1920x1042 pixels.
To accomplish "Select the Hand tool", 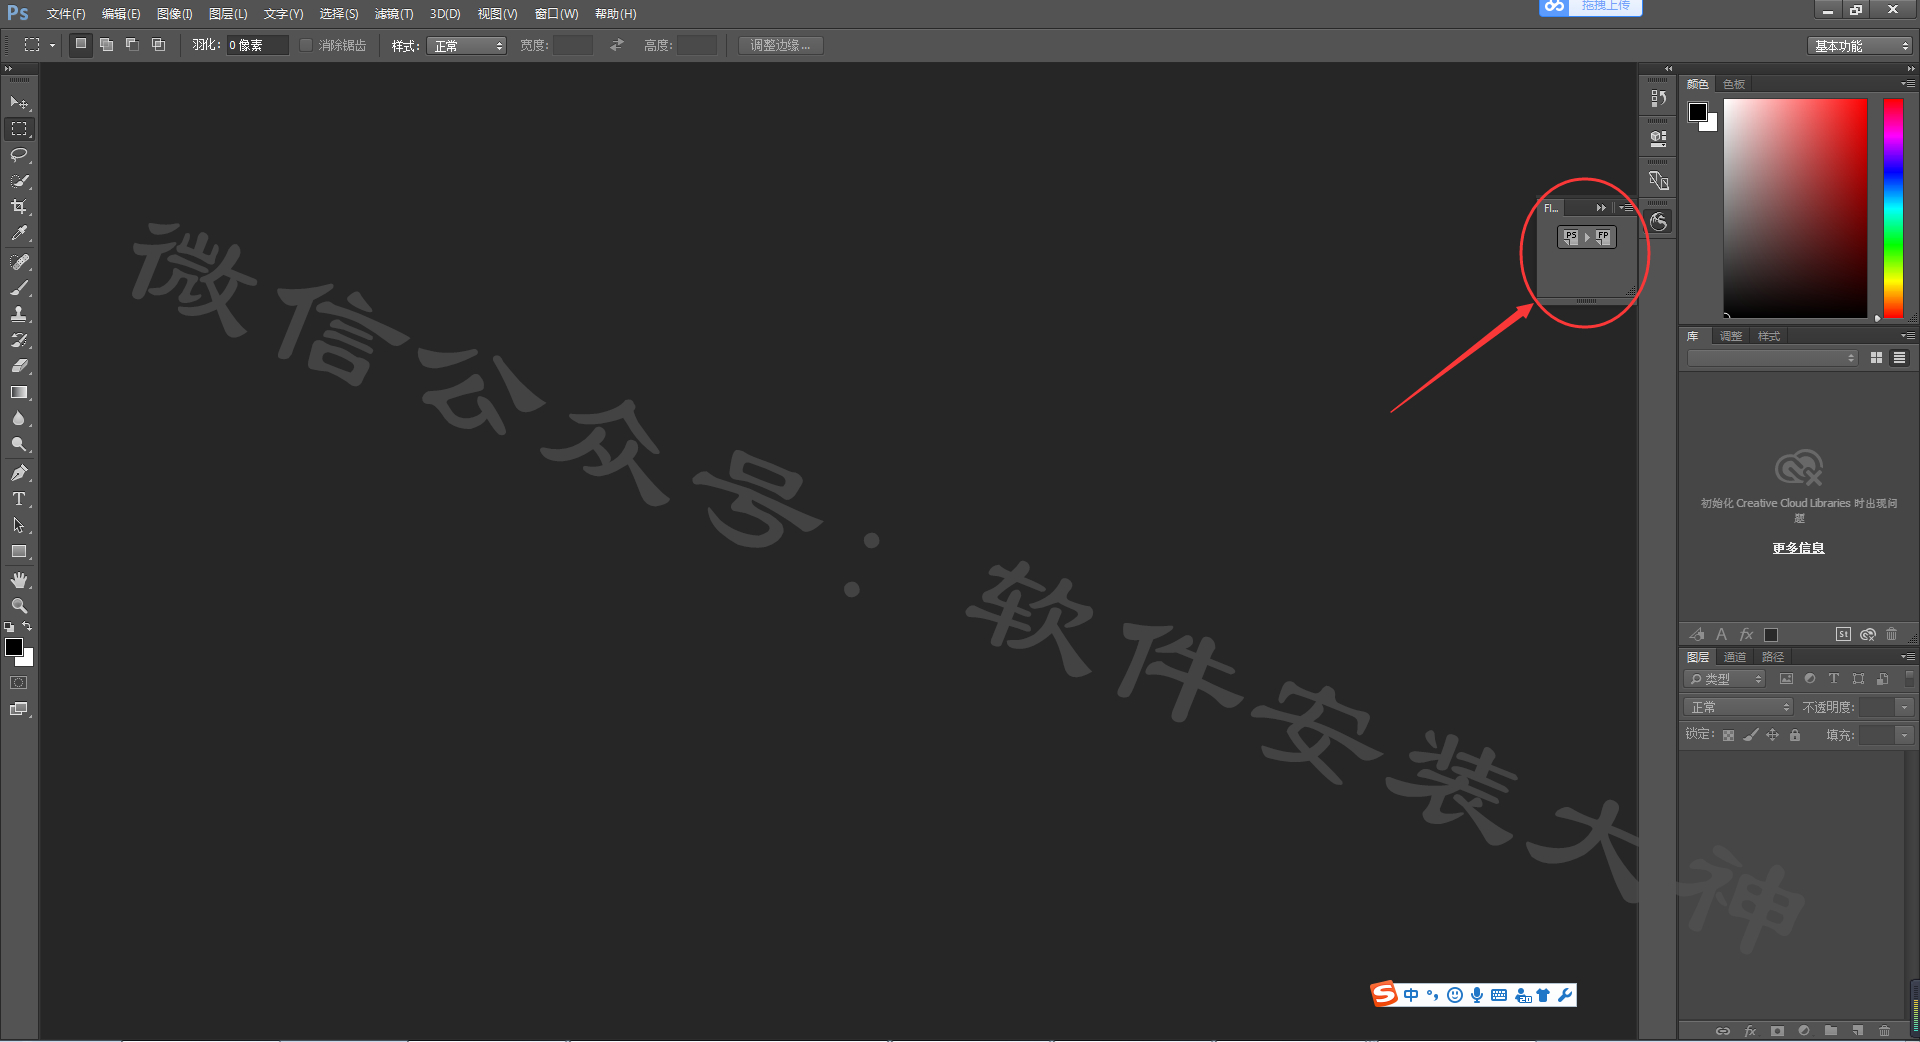I will 19,580.
